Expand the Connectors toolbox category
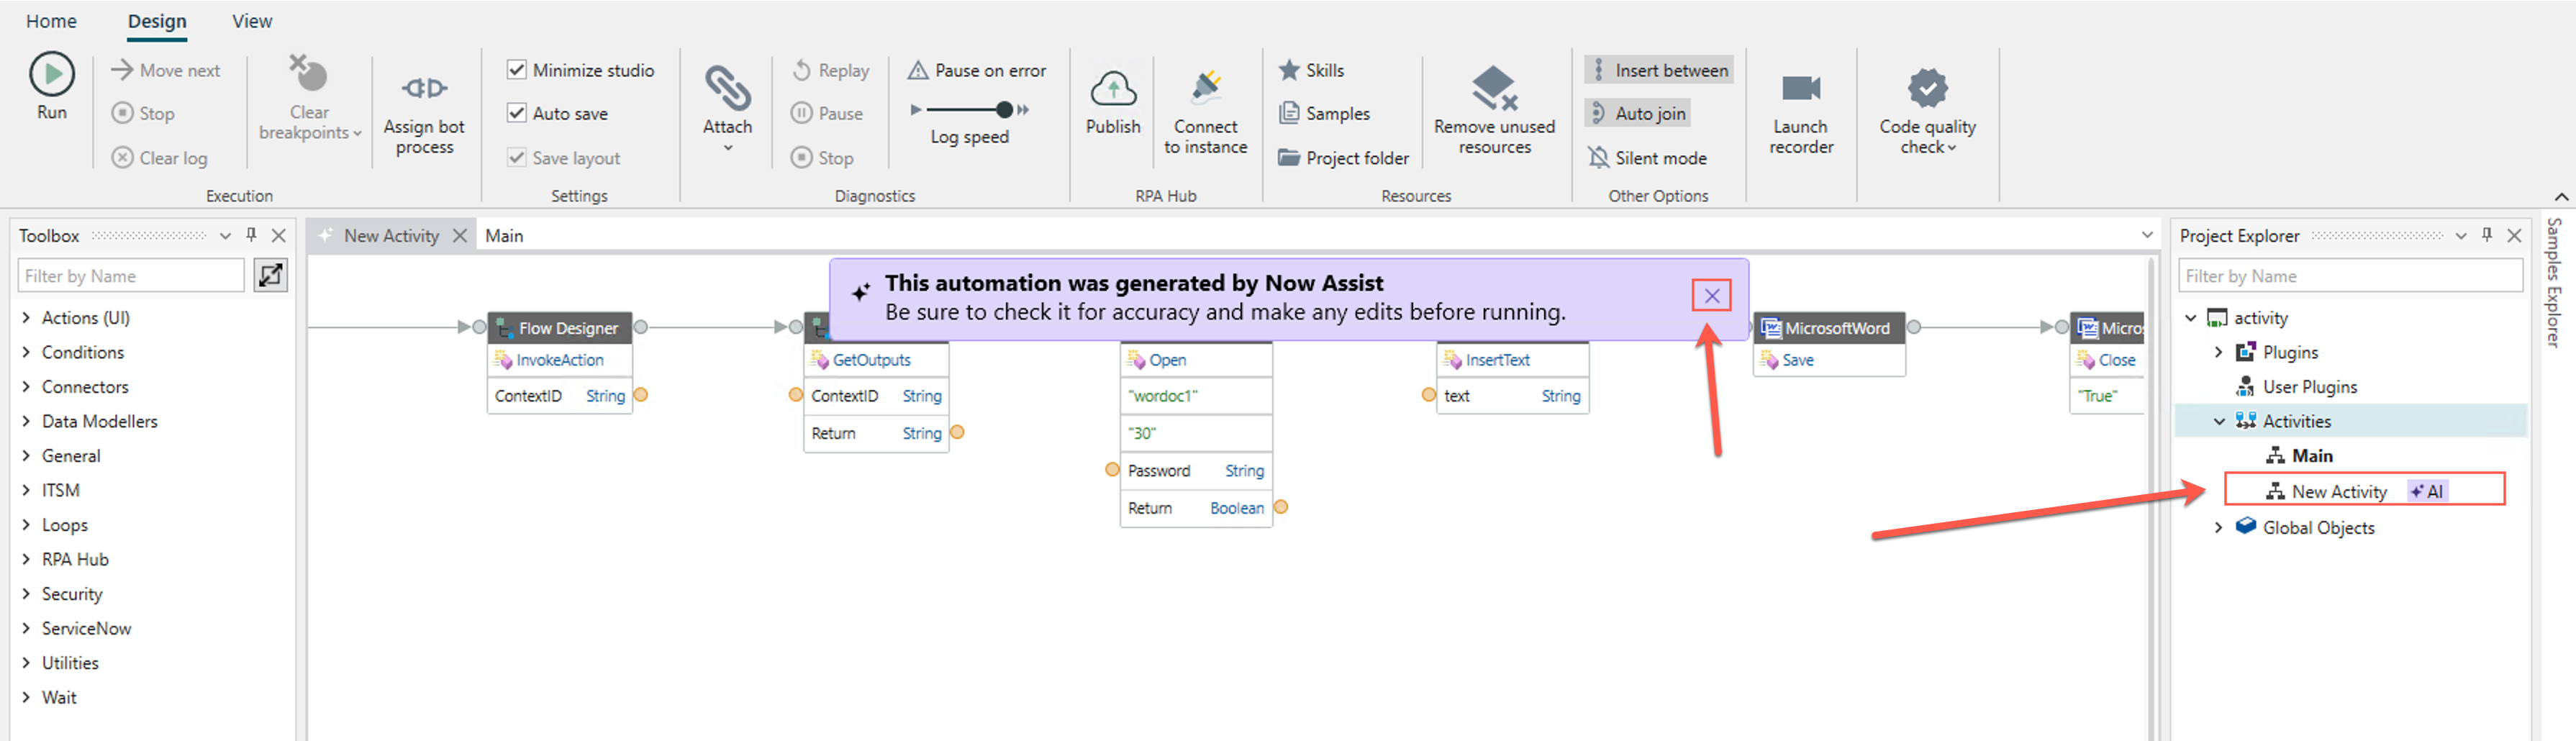Screen dimensions: 2576x741 tap(26, 386)
